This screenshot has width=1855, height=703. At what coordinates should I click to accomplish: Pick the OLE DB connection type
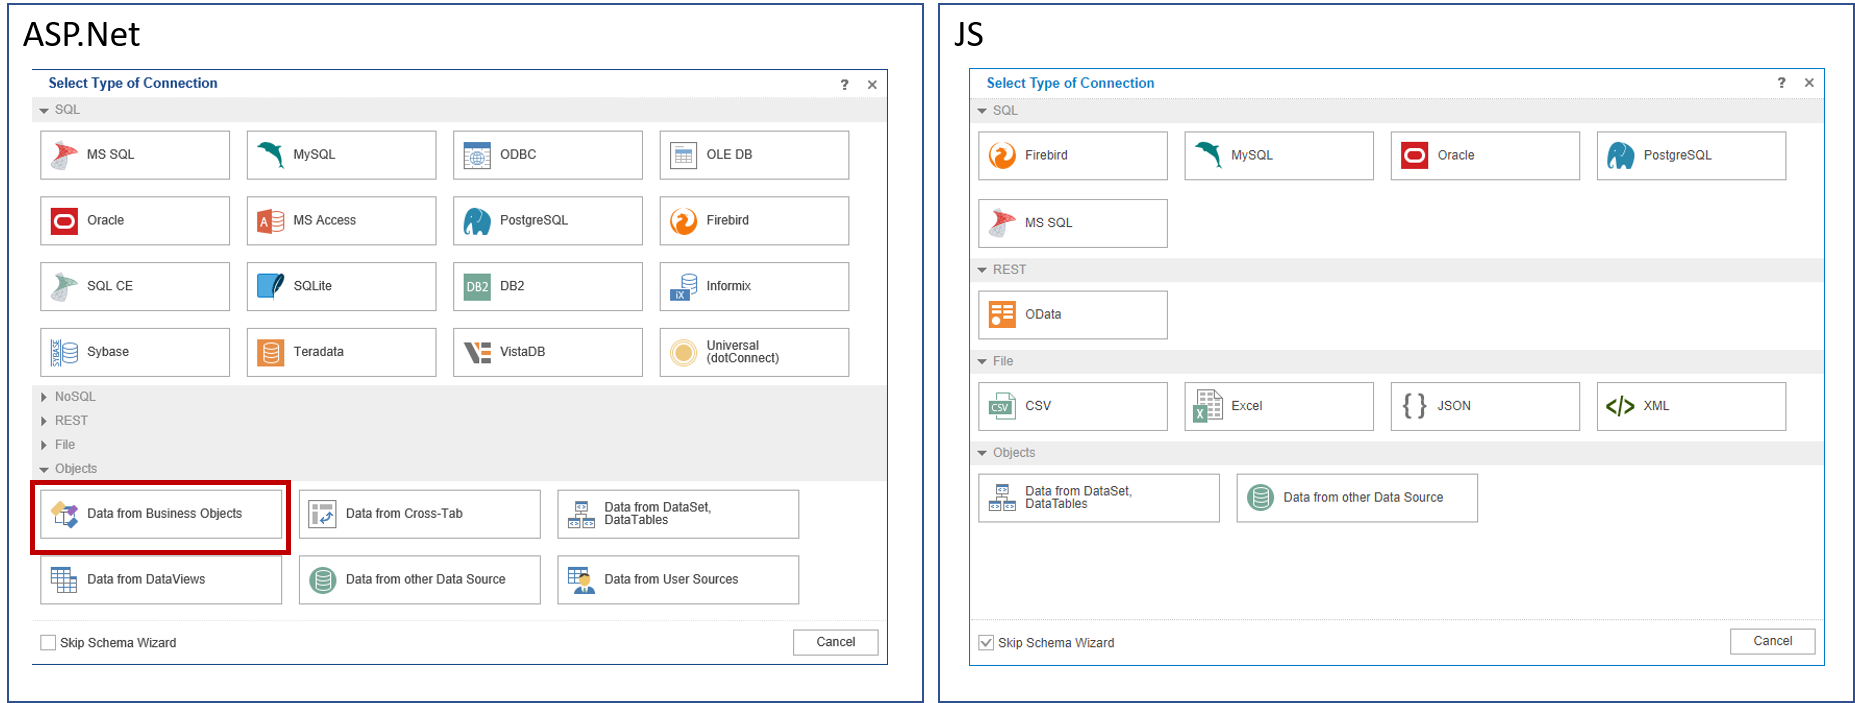pos(754,155)
